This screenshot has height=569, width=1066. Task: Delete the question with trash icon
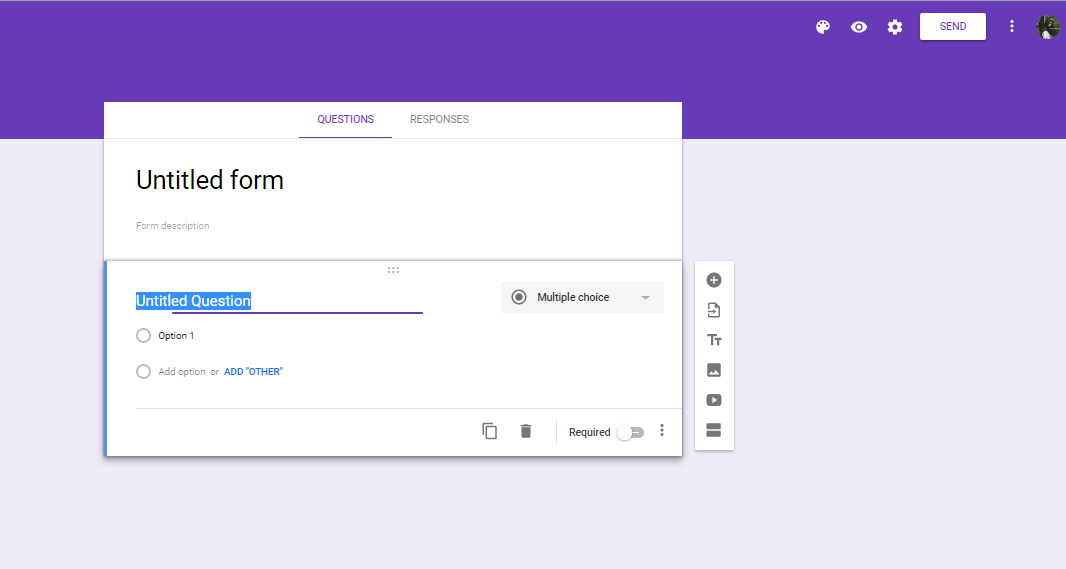point(526,431)
